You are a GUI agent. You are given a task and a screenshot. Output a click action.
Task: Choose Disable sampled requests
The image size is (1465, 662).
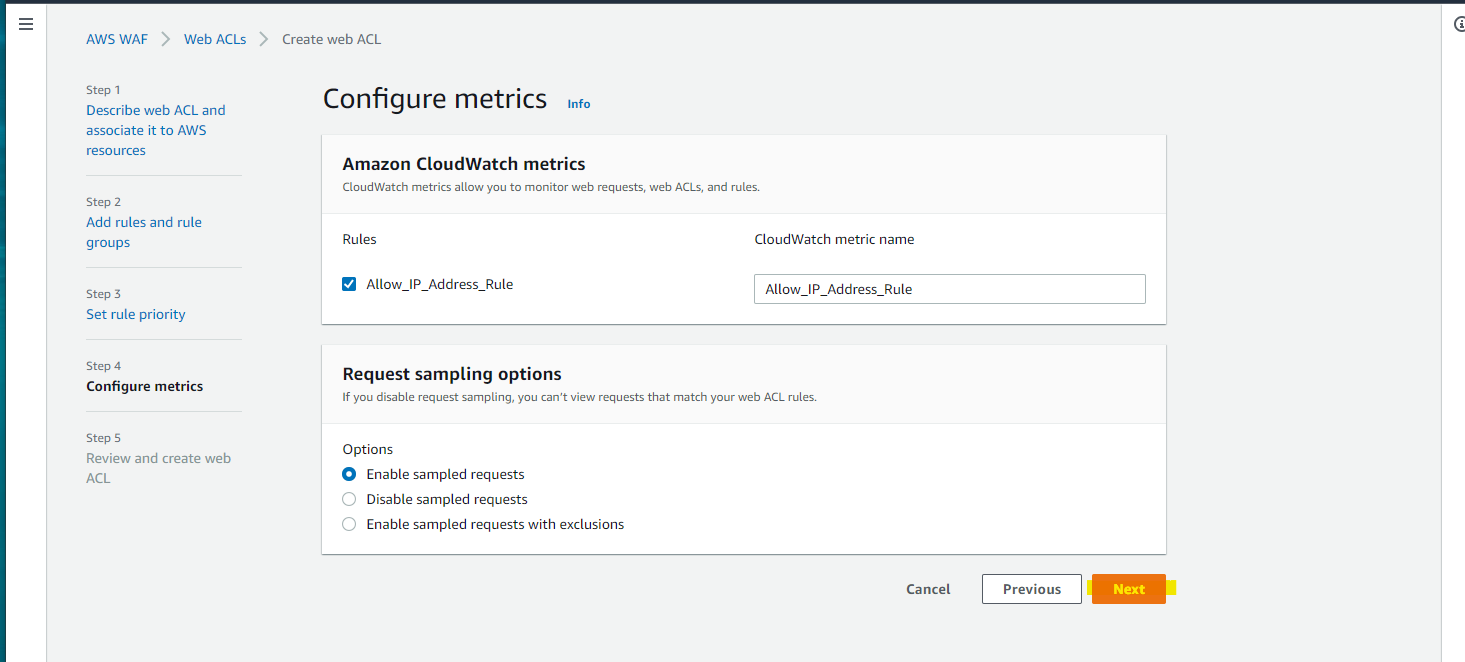point(349,499)
